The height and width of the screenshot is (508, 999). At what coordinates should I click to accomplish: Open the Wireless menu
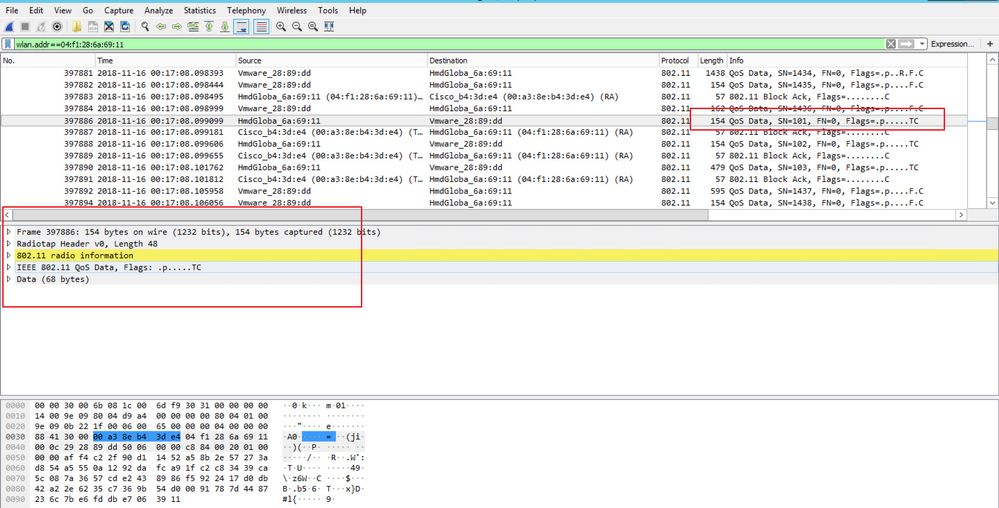pos(291,10)
